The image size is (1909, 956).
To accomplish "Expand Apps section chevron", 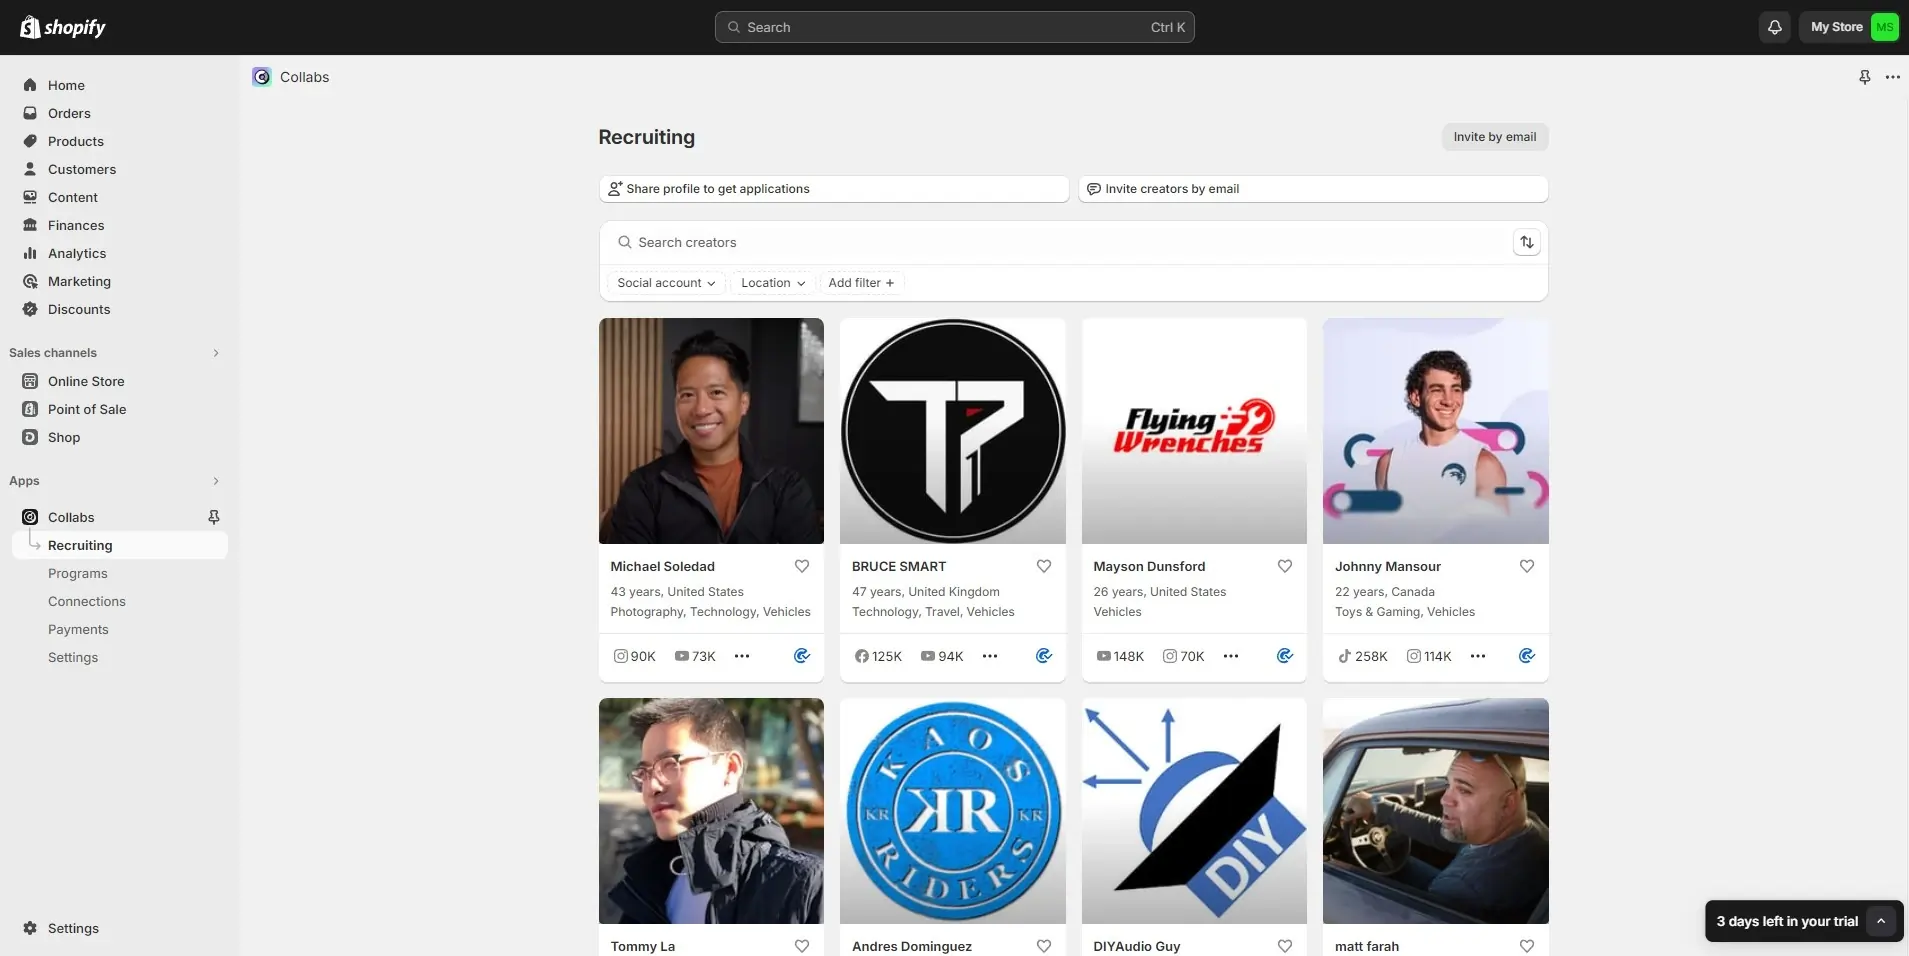I will coord(215,481).
